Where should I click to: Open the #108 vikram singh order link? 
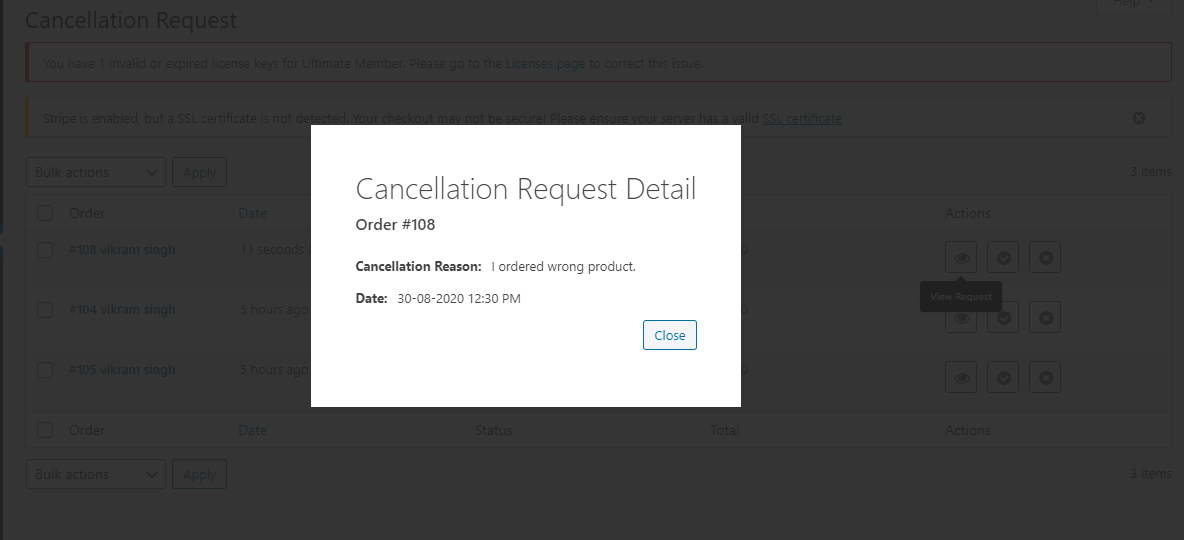pyautogui.click(x=122, y=249)
